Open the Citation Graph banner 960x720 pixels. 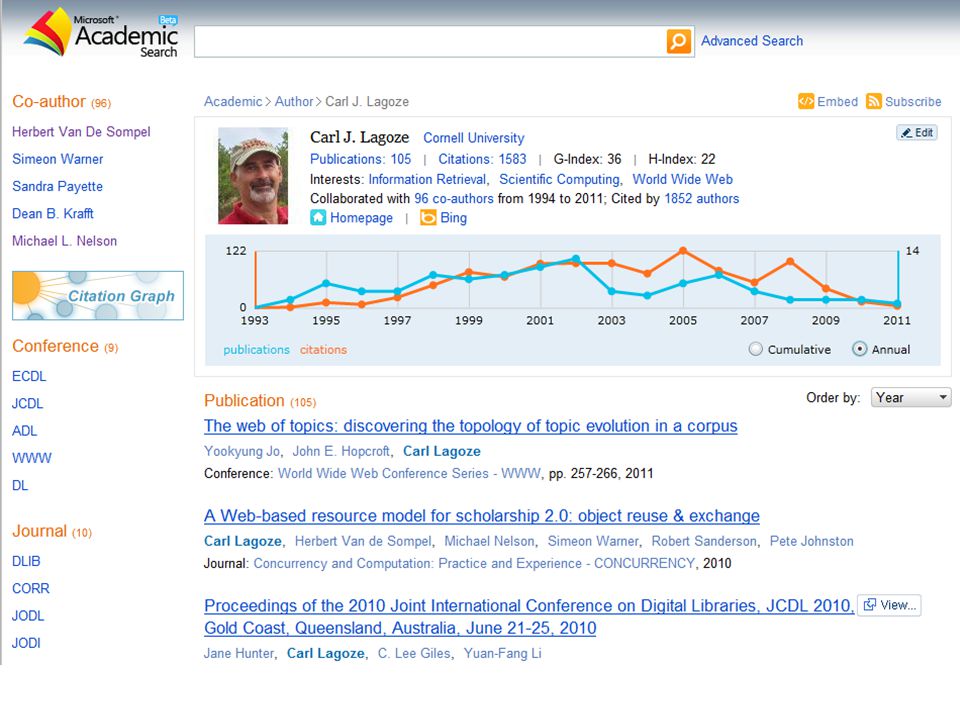98,296
